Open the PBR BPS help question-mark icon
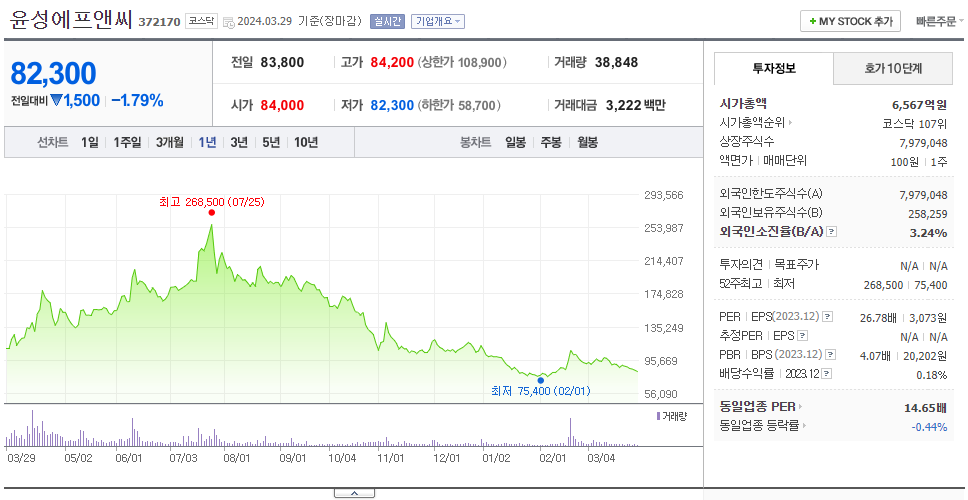 (x=831, y=355)
